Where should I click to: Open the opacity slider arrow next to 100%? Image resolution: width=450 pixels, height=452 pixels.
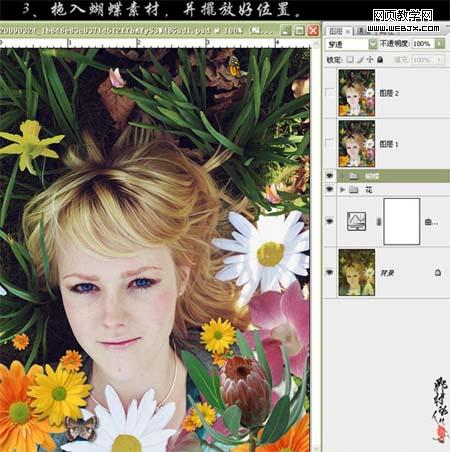click(440, 44)
